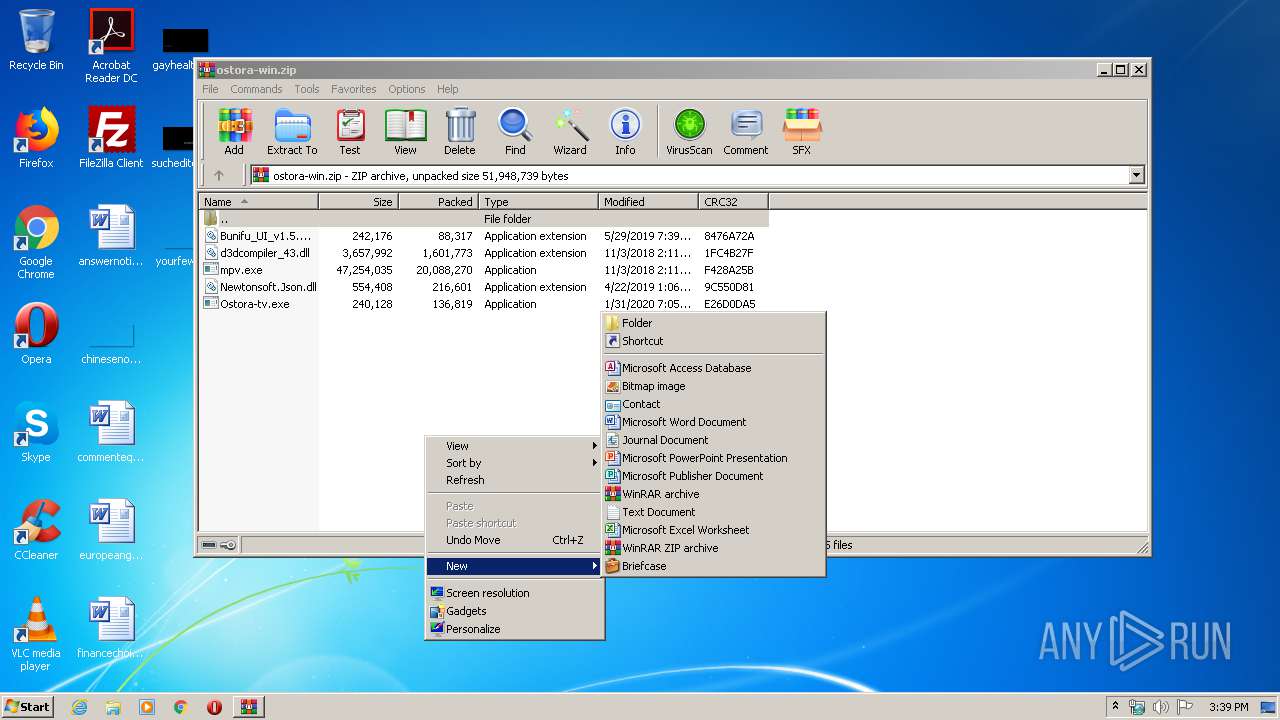Click the Extract To toolbar icon
The image size is (1280, 720).
[x=292, y=132]
